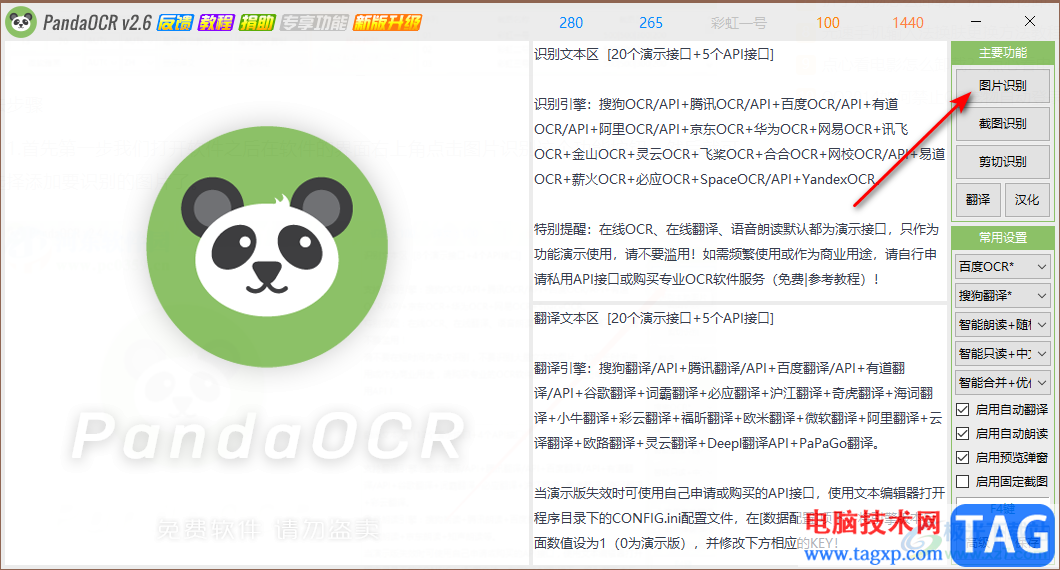Close the PandaOCR window
1060x570 pixels.
pyautogui.click(x=1030, y=22)
